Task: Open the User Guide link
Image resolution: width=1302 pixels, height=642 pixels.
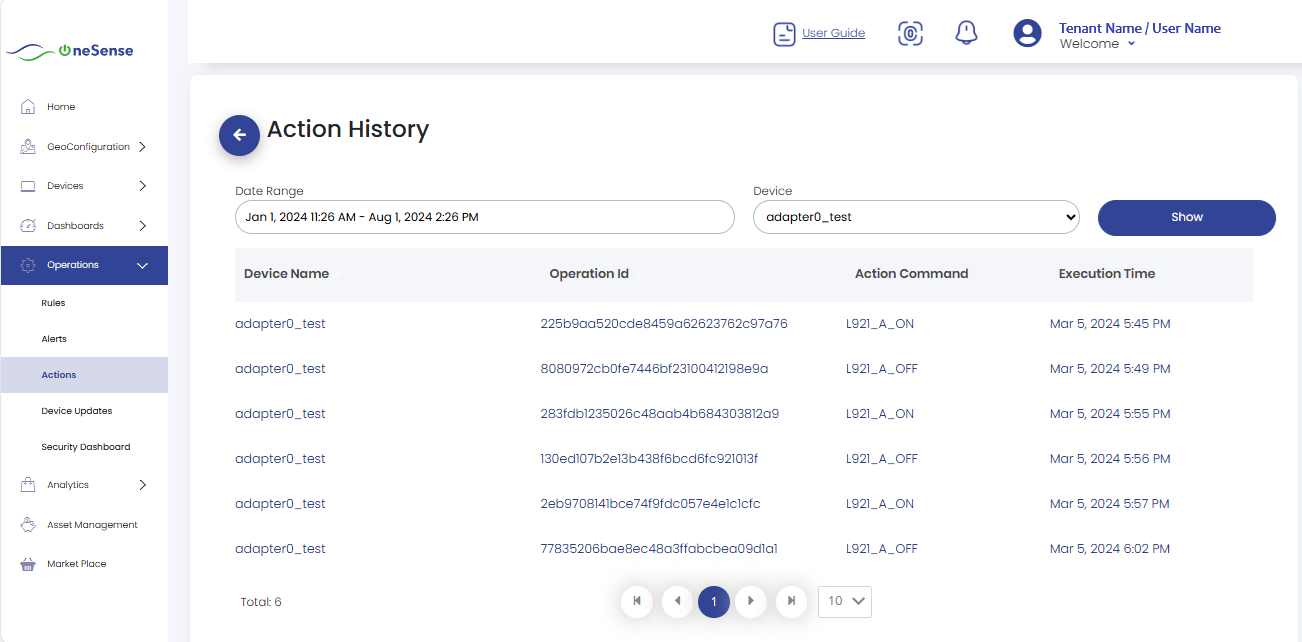Action: 833,33
